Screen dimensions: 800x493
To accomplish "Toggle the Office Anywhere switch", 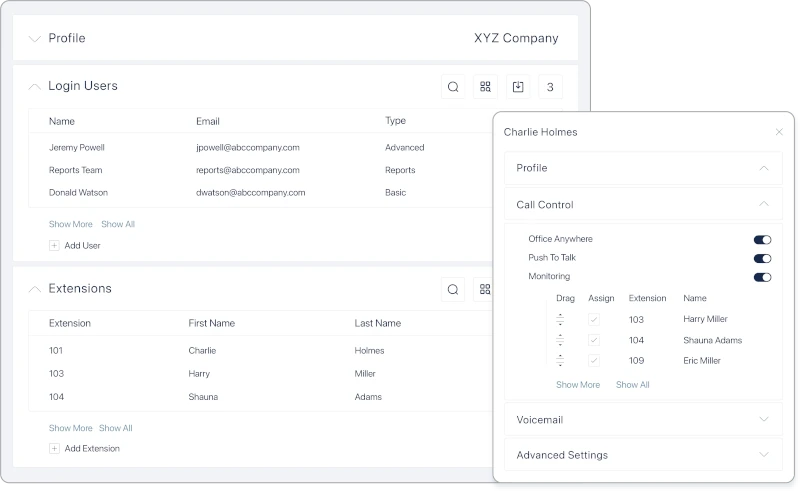I will click(x=762, y=240).
